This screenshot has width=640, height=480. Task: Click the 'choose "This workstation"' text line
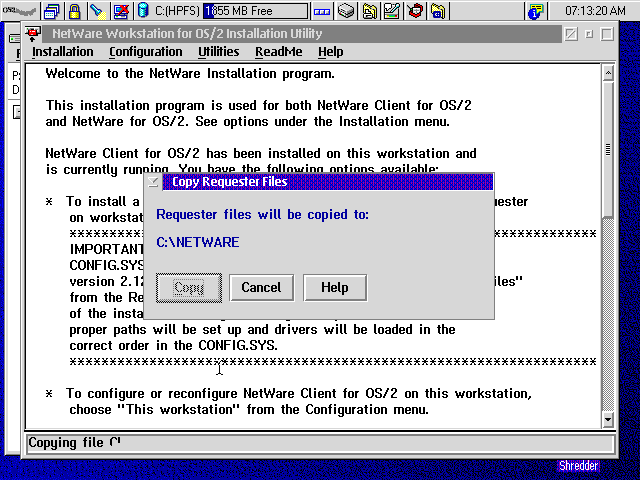(249, 409)
